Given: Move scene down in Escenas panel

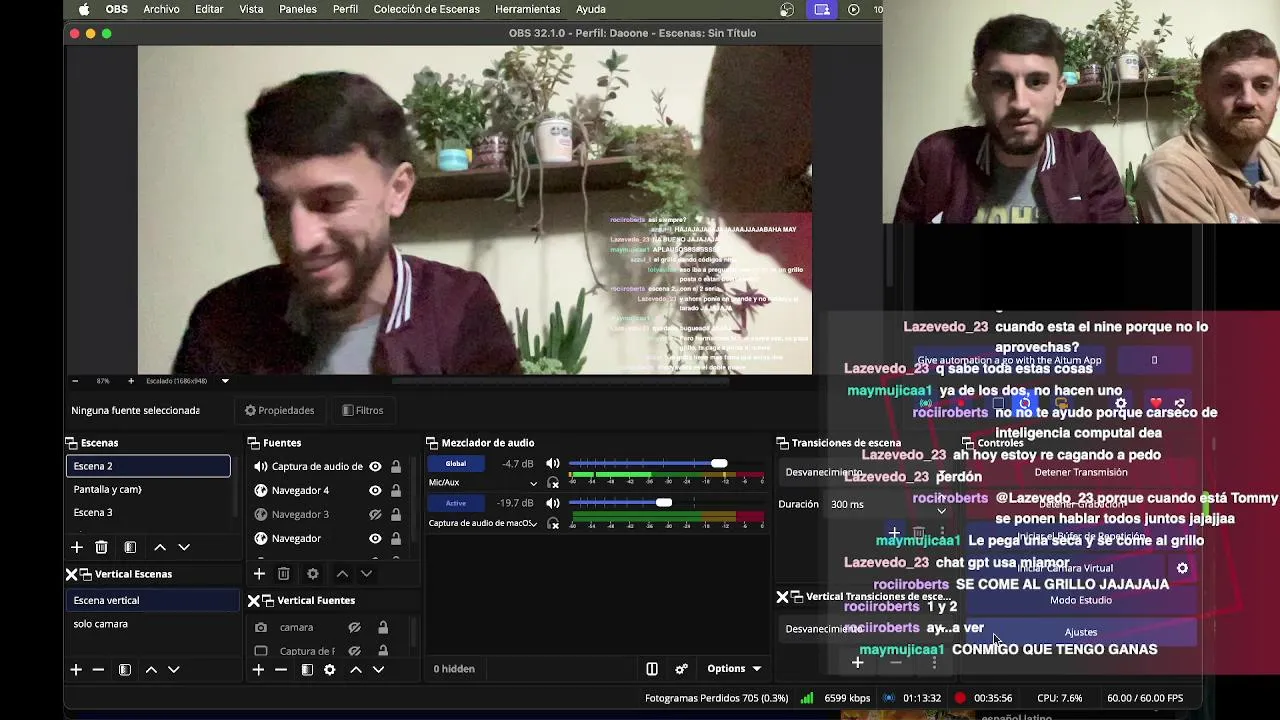Looking at the screenshot, I should pyautogui.click(x=184, y=547).
